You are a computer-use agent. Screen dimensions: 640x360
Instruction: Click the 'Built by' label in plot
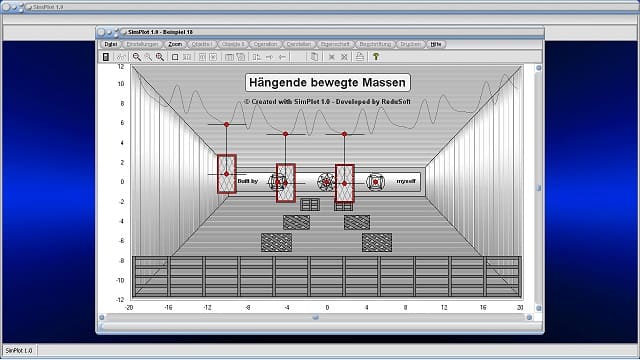pos(248,181)
